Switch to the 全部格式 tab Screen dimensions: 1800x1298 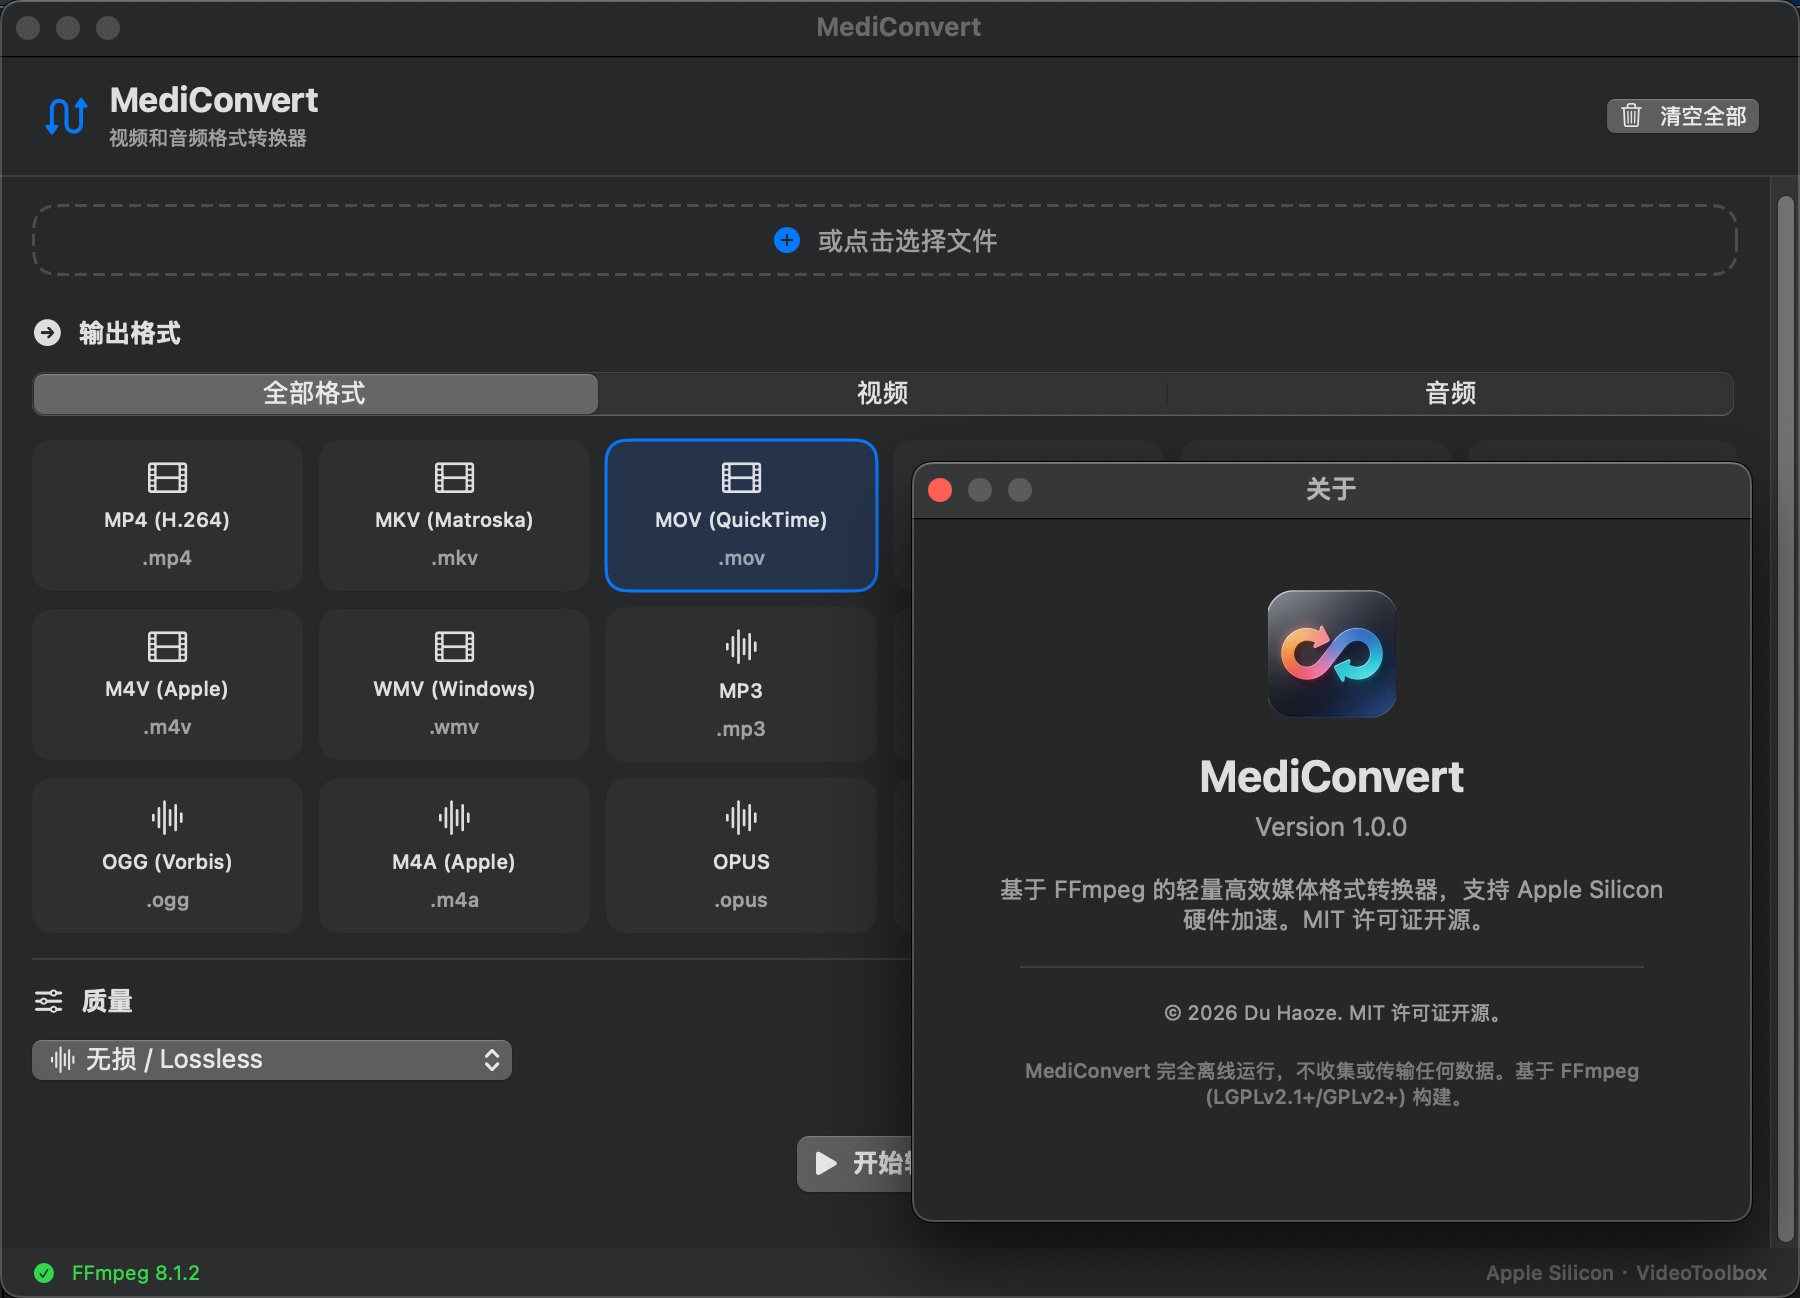pyautogui.click(x=315, y=394)
